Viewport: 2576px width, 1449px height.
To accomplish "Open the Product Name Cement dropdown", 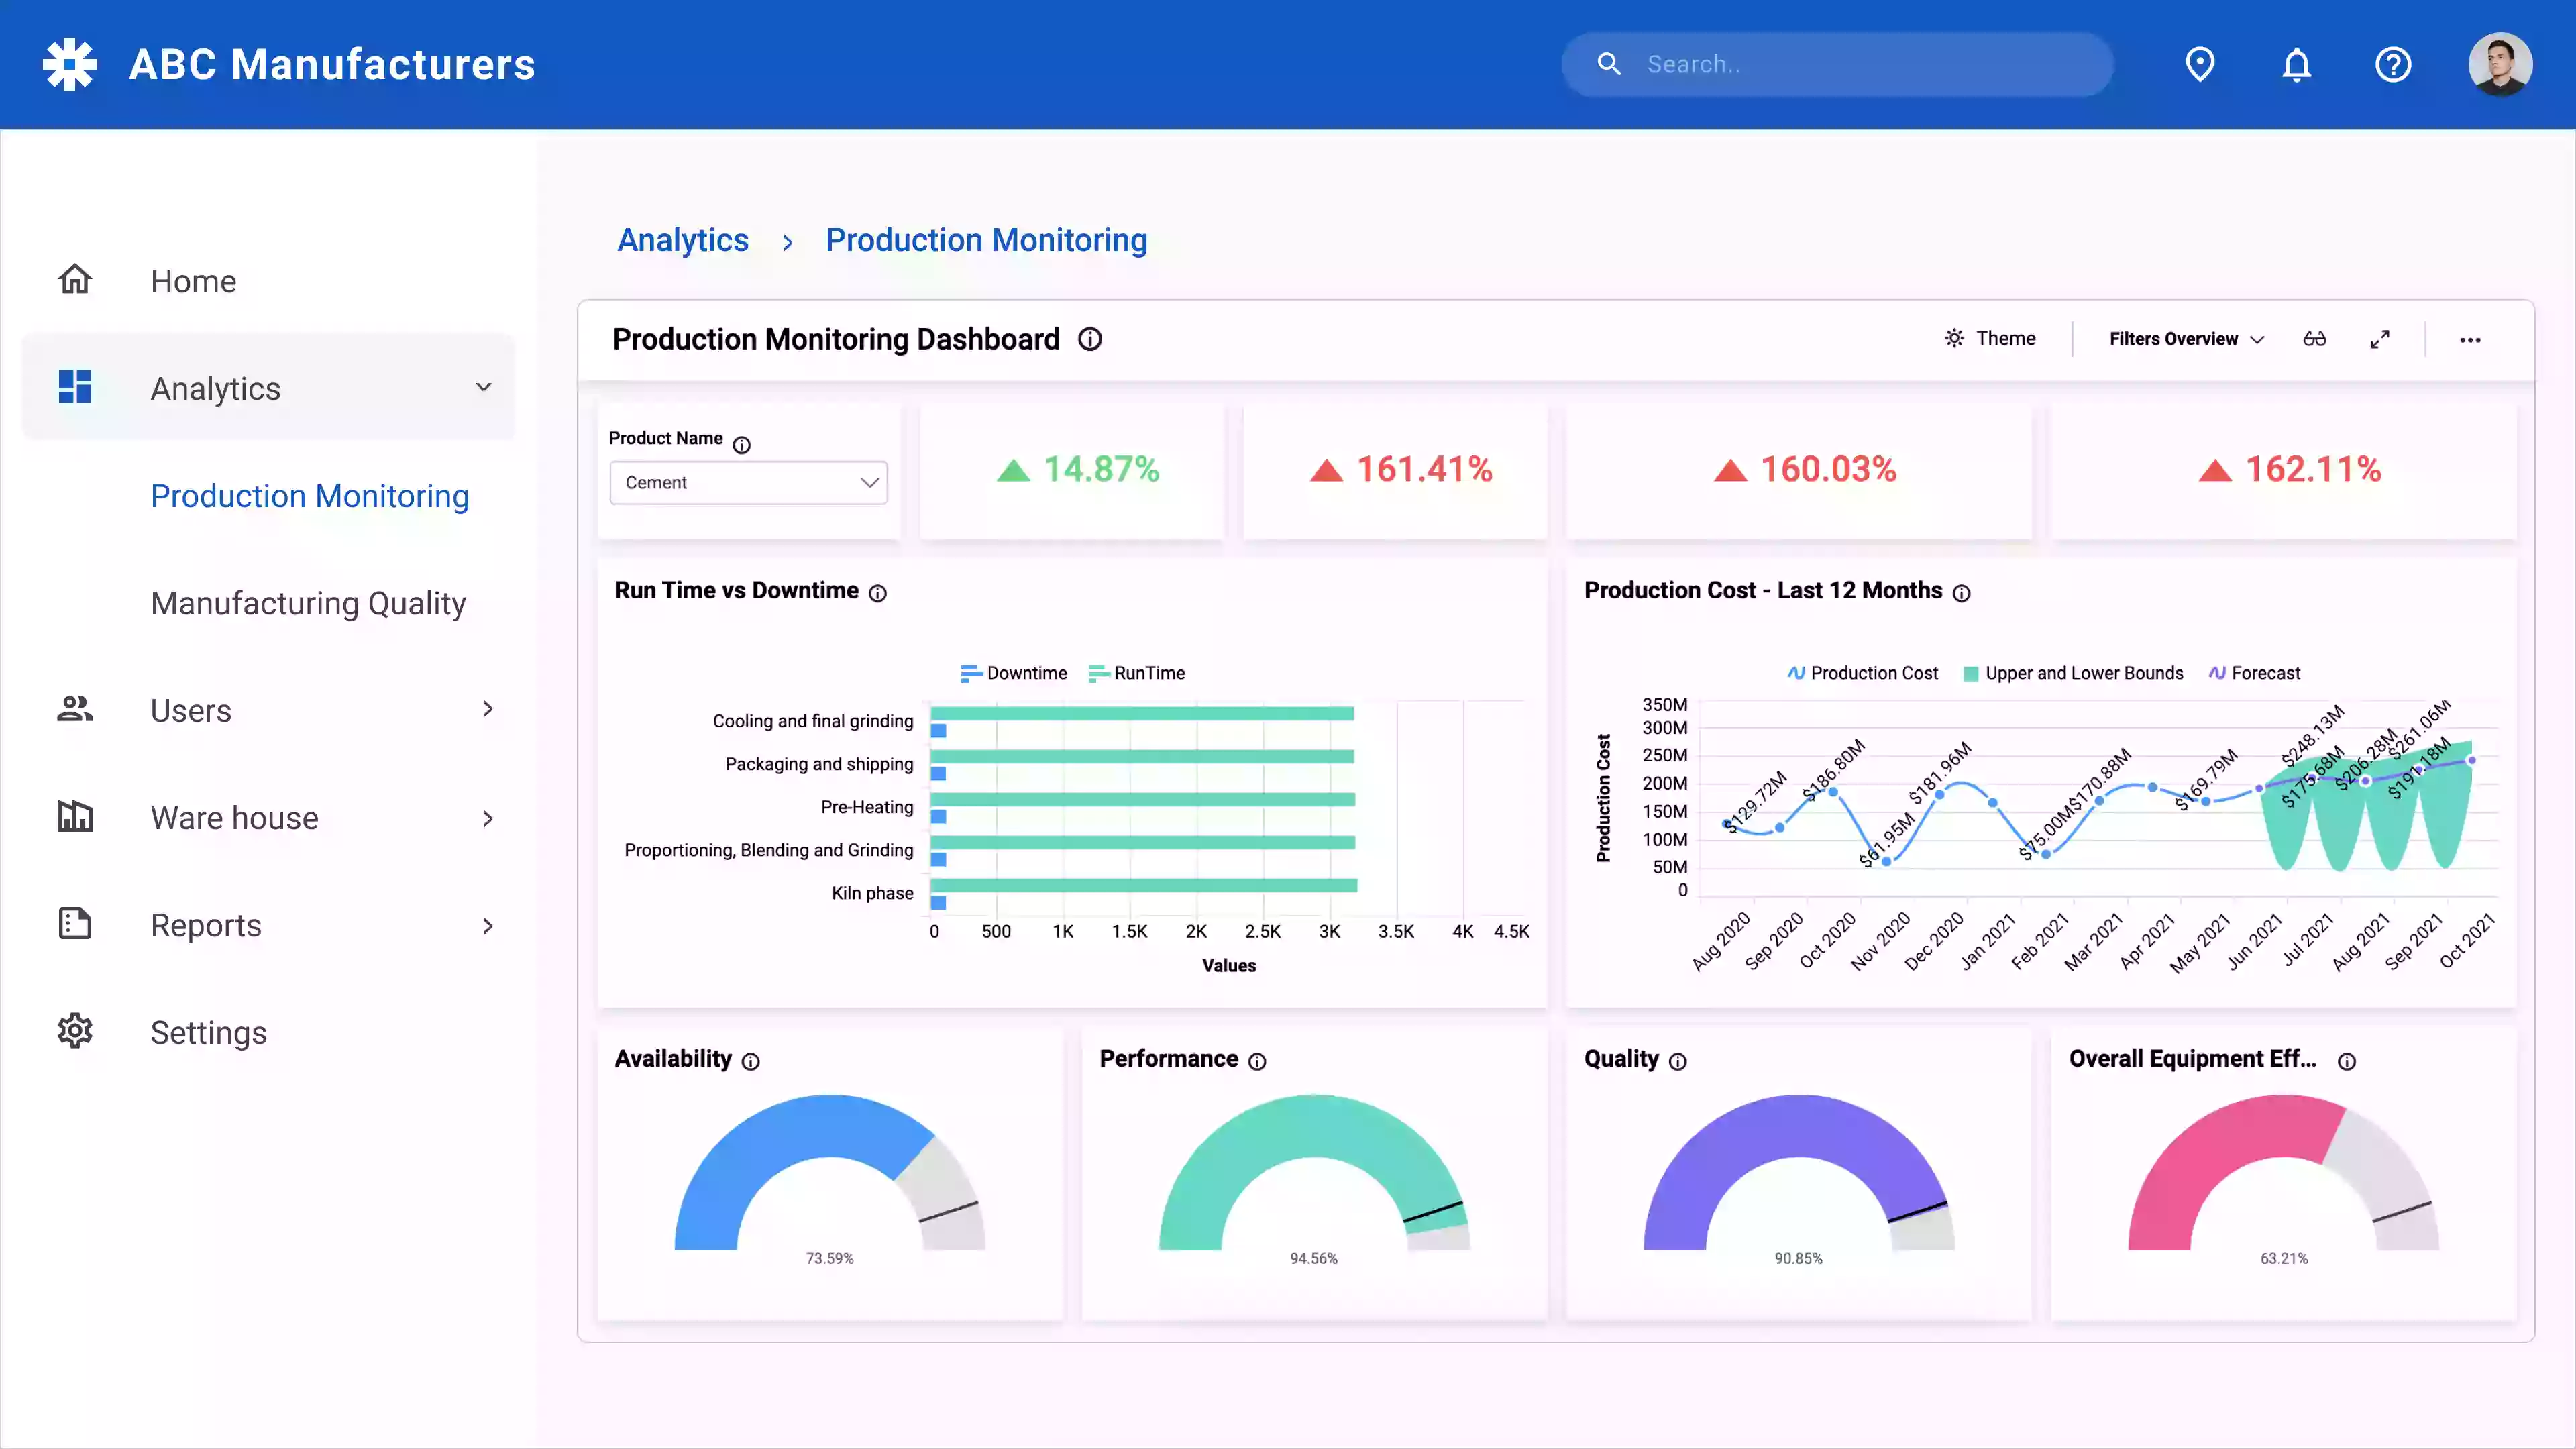I will click(748, 482).
